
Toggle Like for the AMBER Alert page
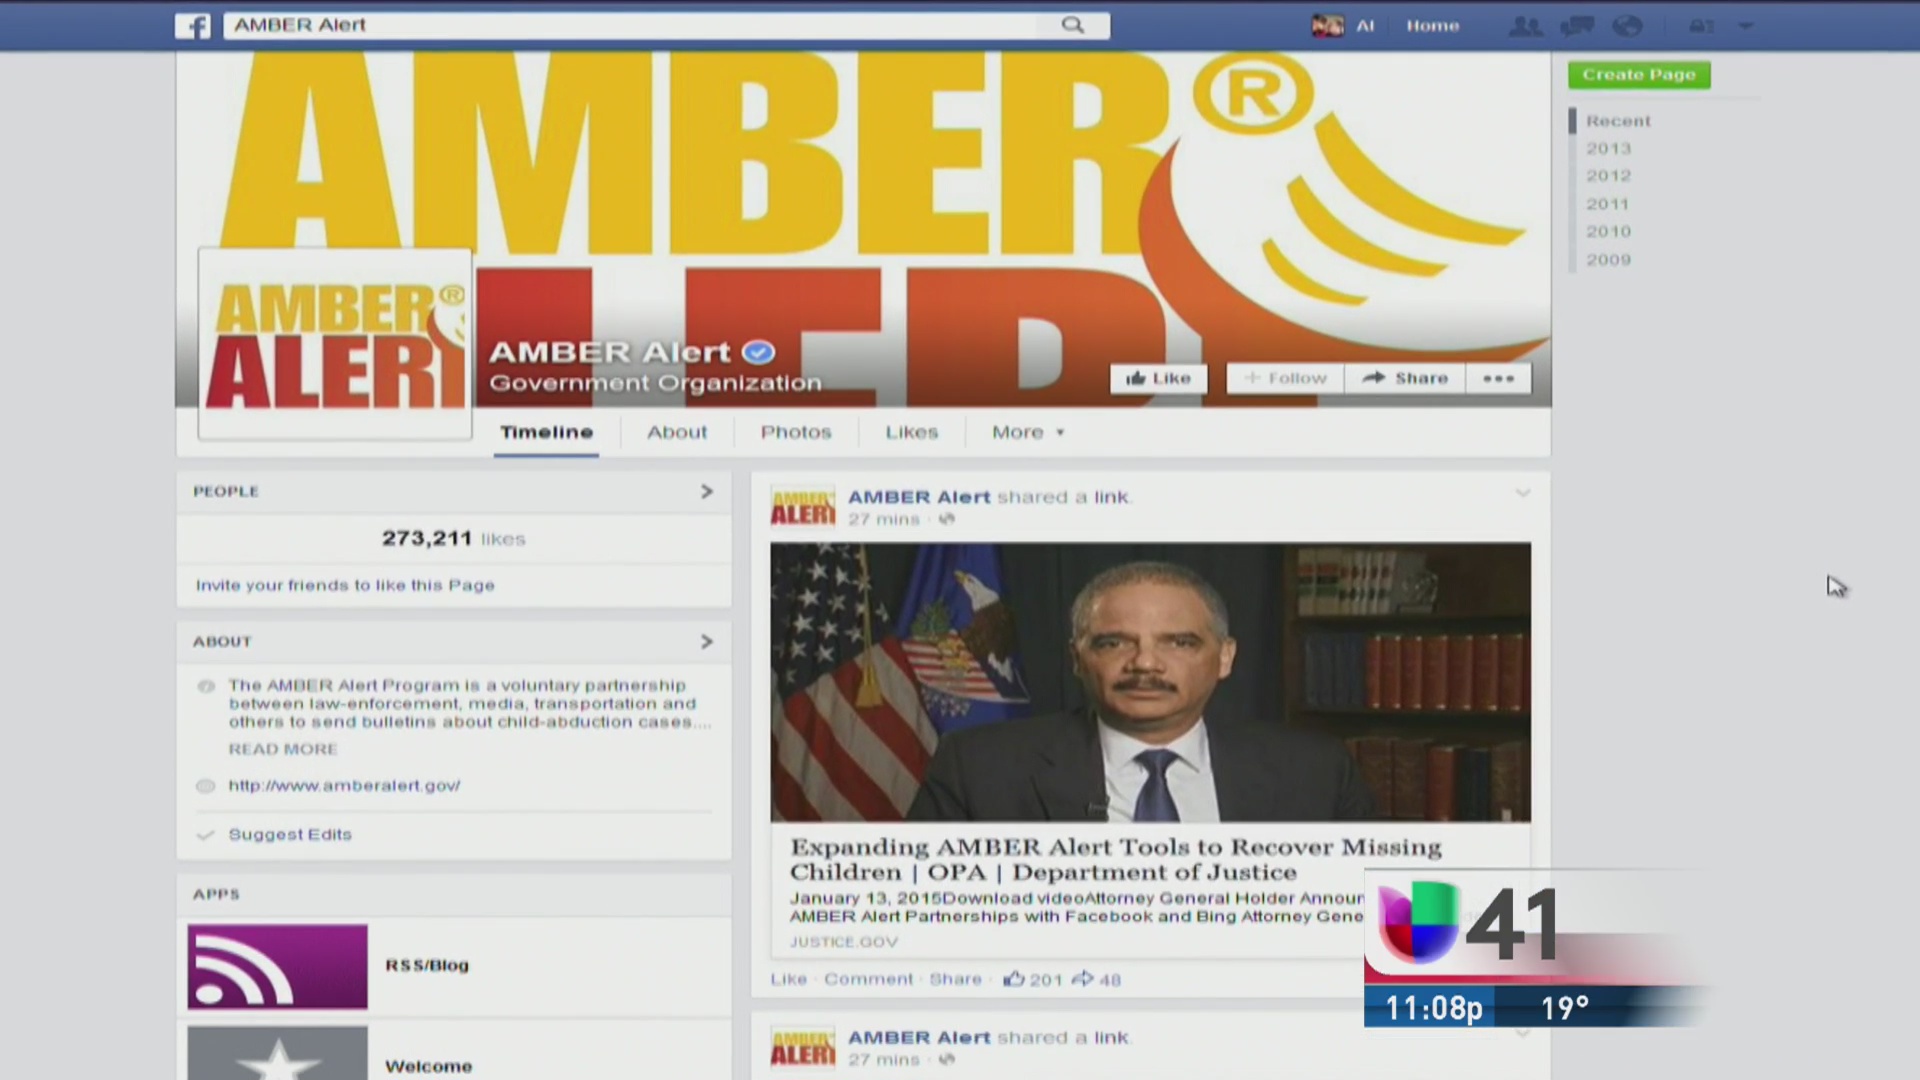(x=1158, y=378)
